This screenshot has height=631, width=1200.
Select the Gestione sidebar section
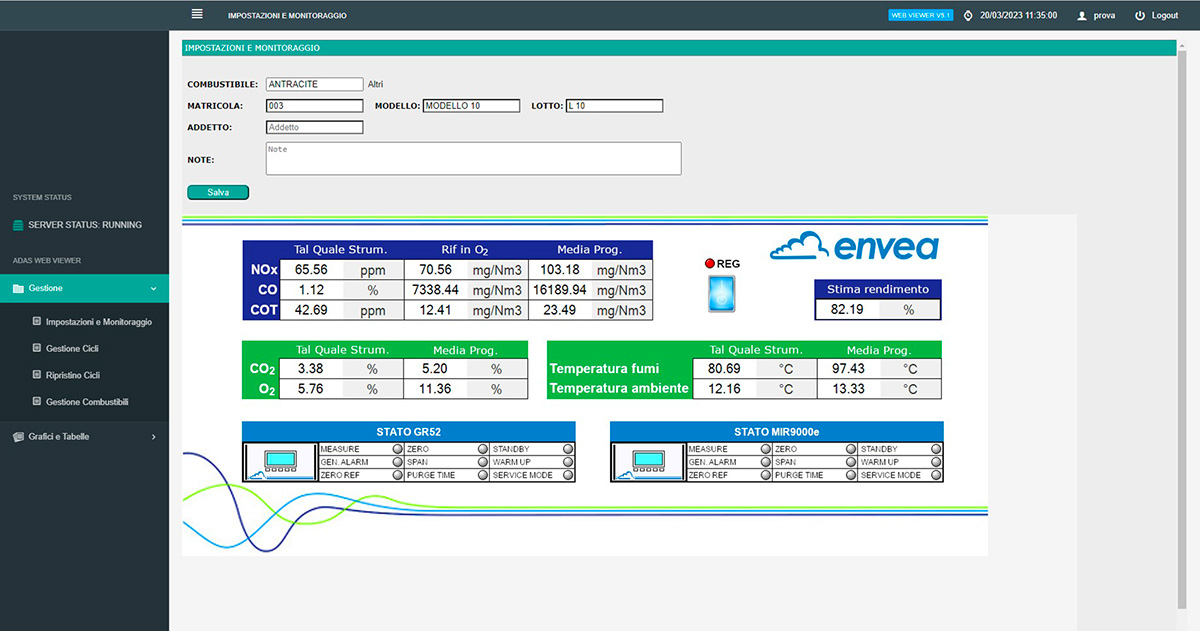84,289
